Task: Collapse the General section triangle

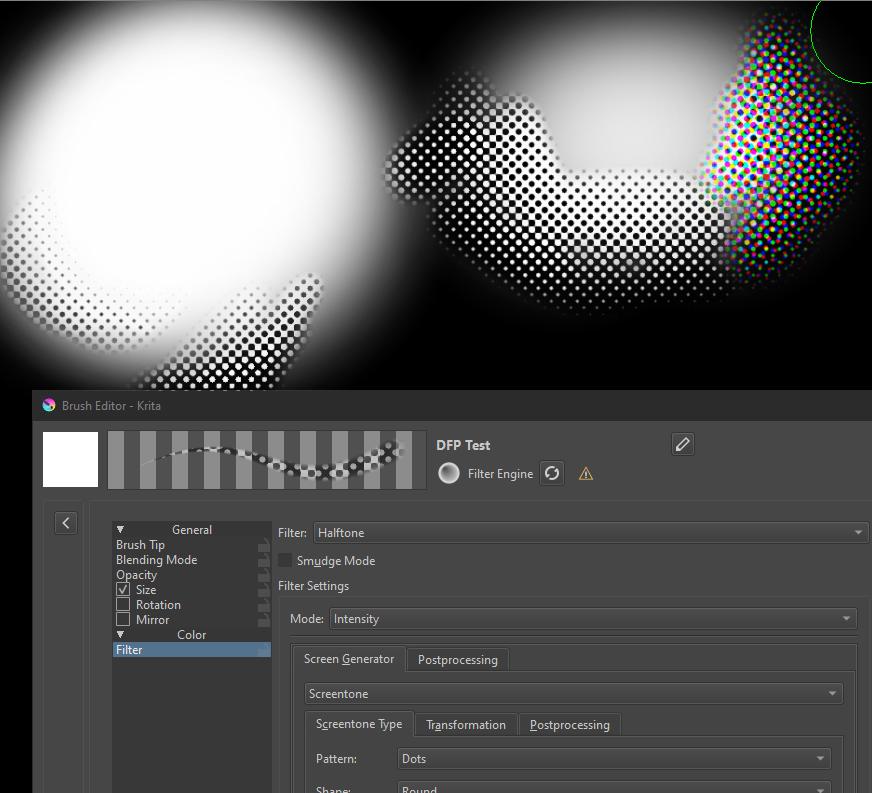Action: click(120, 530)
